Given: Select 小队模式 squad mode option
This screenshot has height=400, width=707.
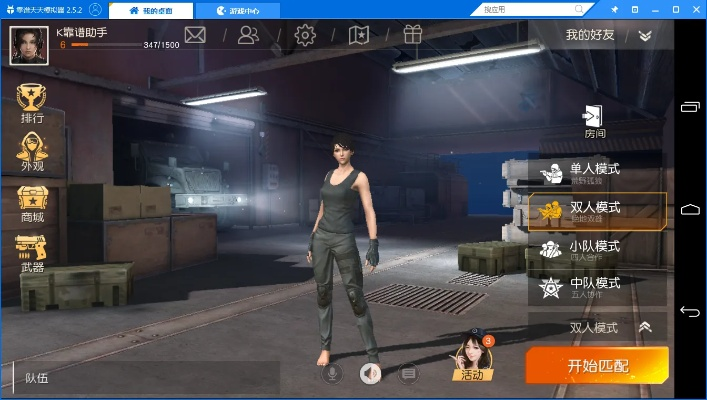Looking at the screenshot, I should click(595, 250).
